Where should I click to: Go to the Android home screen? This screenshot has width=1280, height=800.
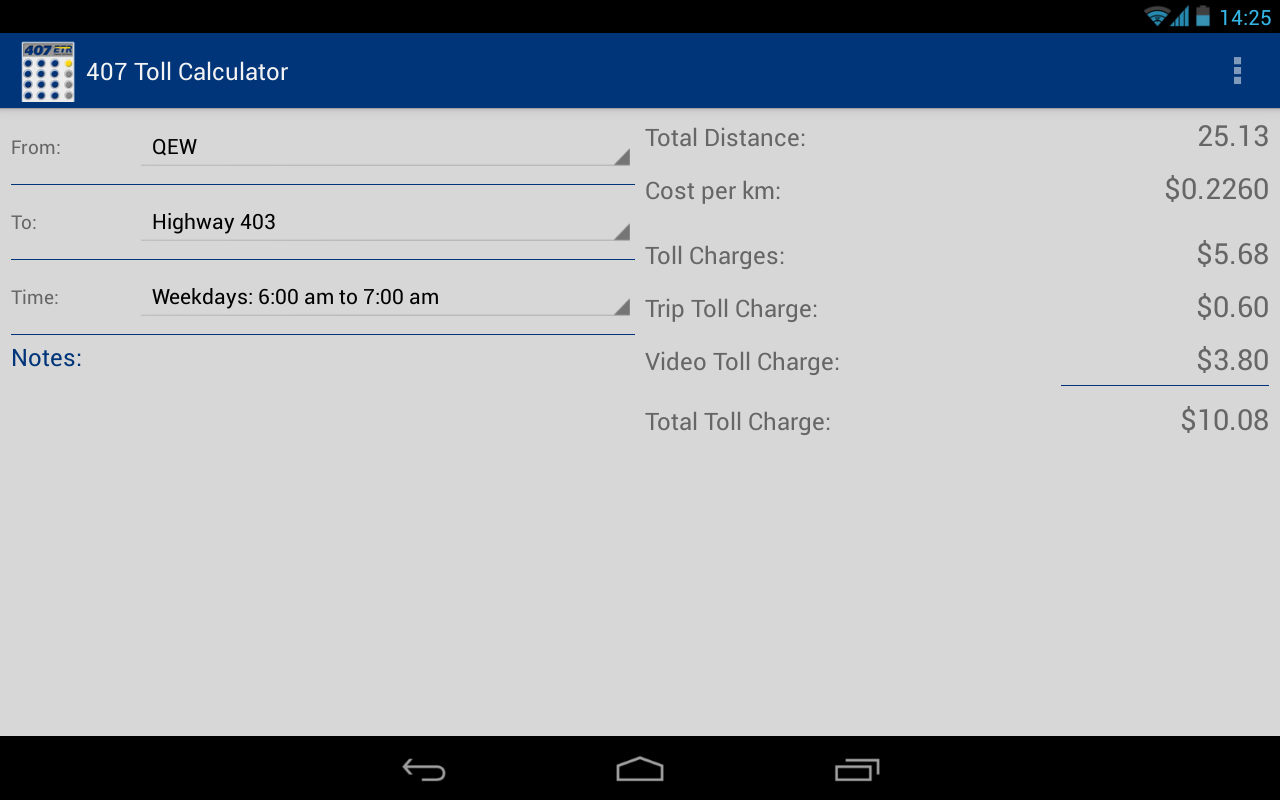[640, 769]
